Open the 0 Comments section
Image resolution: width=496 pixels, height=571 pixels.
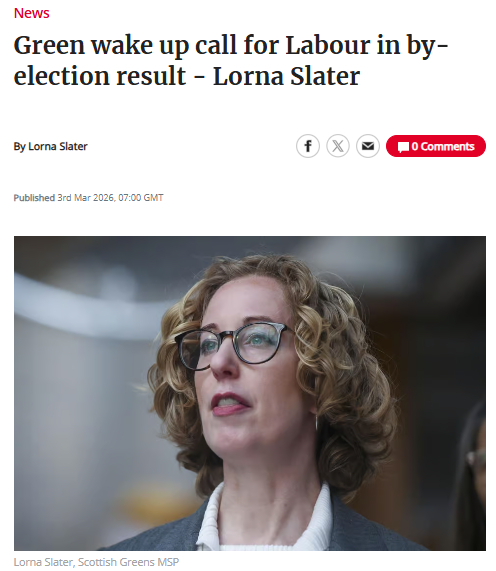pyautogui.click(x=436, y=146)
